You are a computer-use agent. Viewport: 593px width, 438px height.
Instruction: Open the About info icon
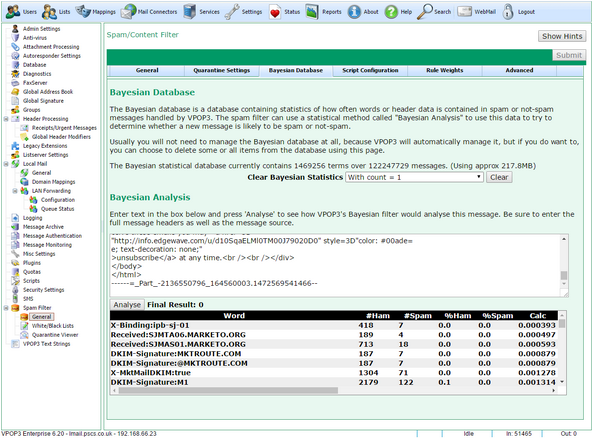click(354, 12)
